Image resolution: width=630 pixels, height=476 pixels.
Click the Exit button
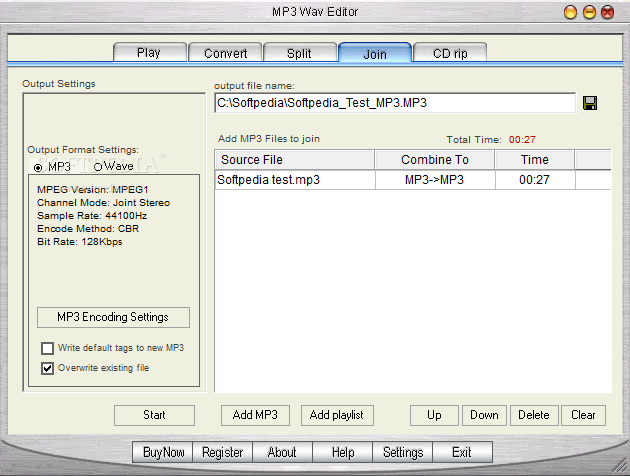pyautogui.click(x=462, y=452)
